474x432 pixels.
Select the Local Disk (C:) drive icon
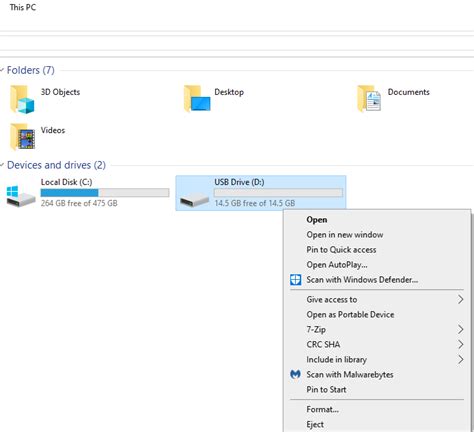[x=21, y=196]
